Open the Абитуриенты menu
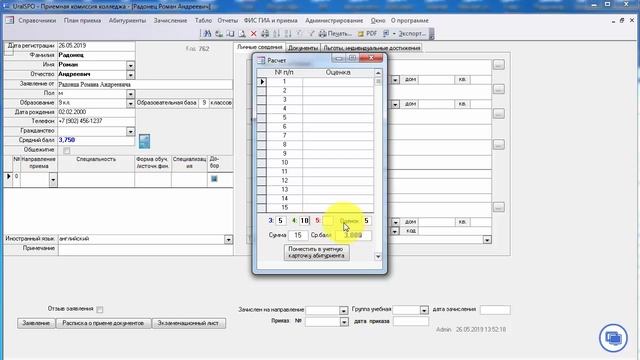Viewport: 640px width, 360px height. pos(127,20)
